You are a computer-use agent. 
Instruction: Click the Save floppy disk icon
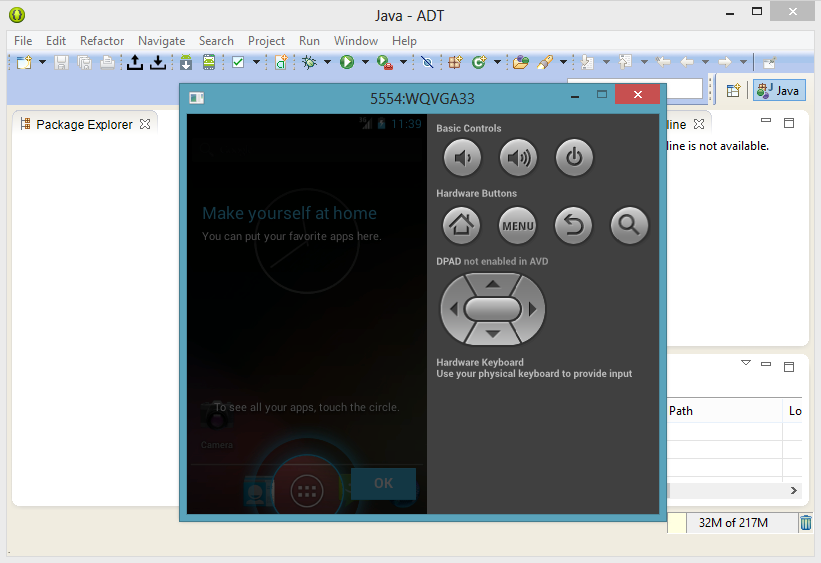pos(61,62)
